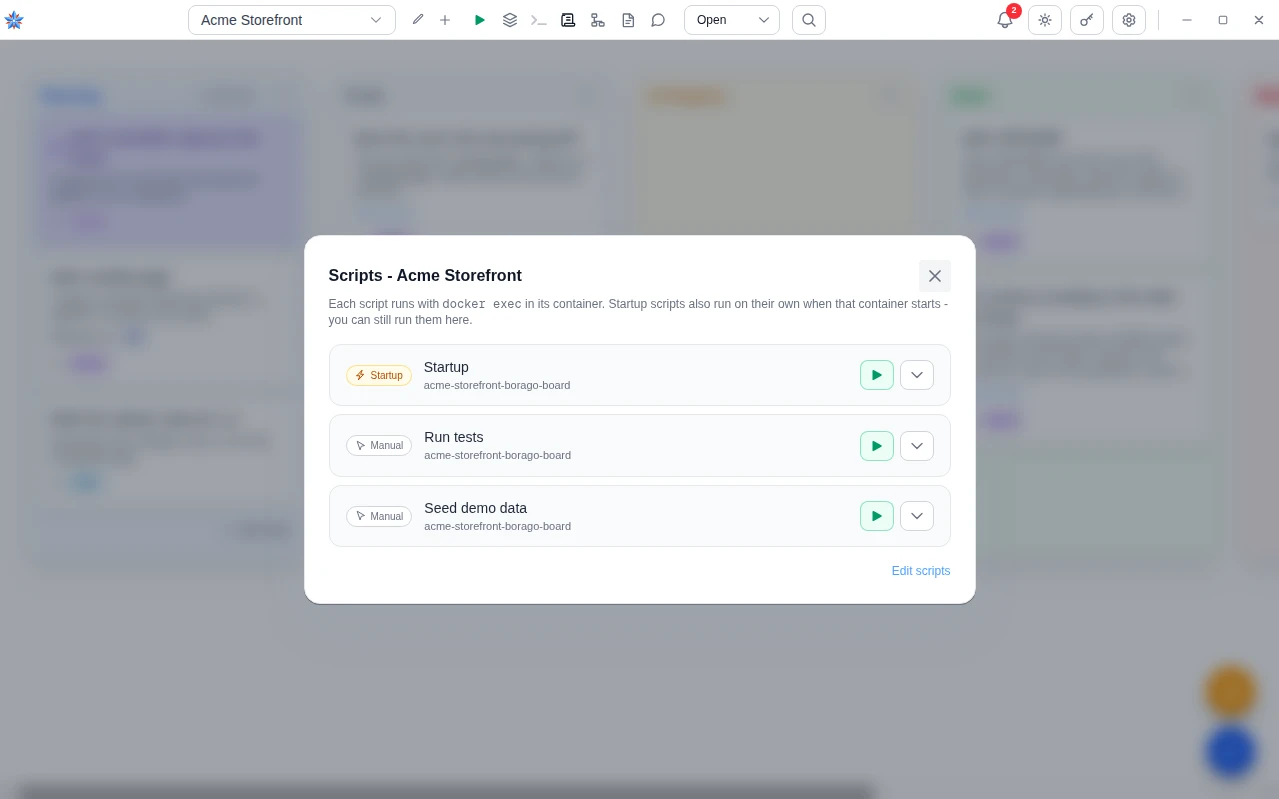This screenshot has width=1279, height=799.
Task: Click the pencil edit icon in the toolbar
Action: click(x=418, y=20)
